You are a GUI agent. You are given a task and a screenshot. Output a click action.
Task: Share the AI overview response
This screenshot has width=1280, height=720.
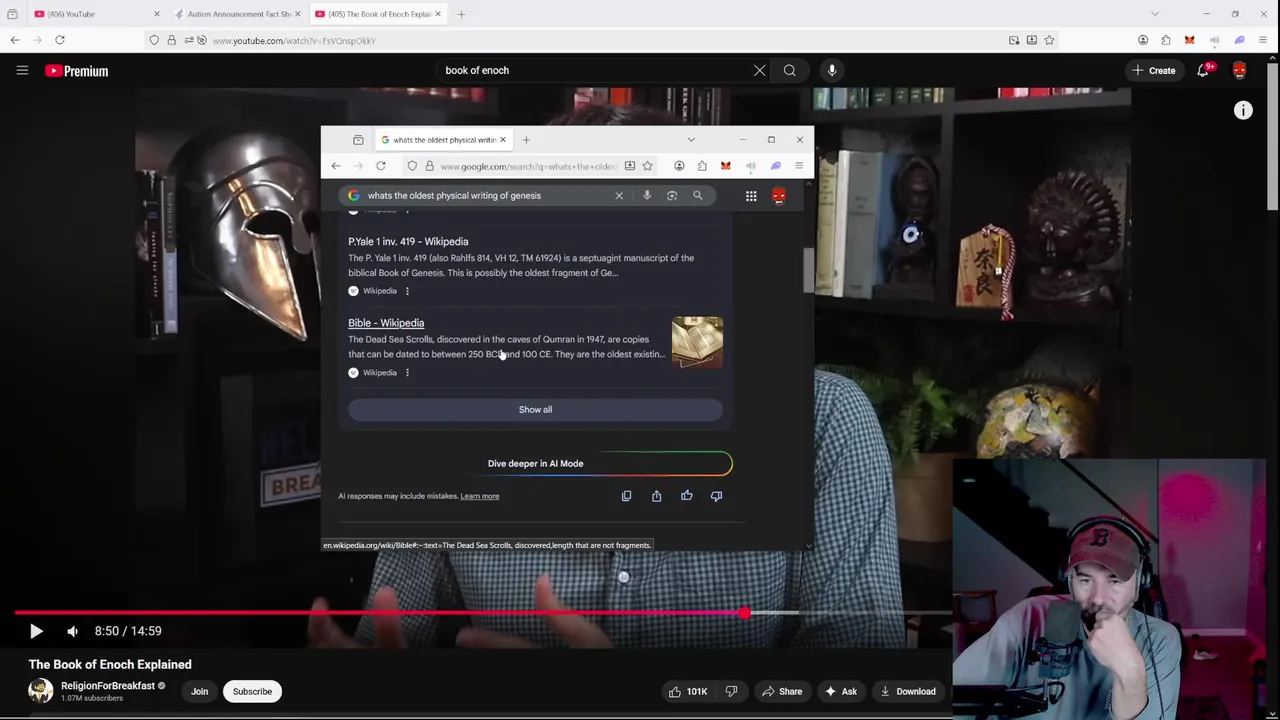pyautogui.click(x=656, y=496)
